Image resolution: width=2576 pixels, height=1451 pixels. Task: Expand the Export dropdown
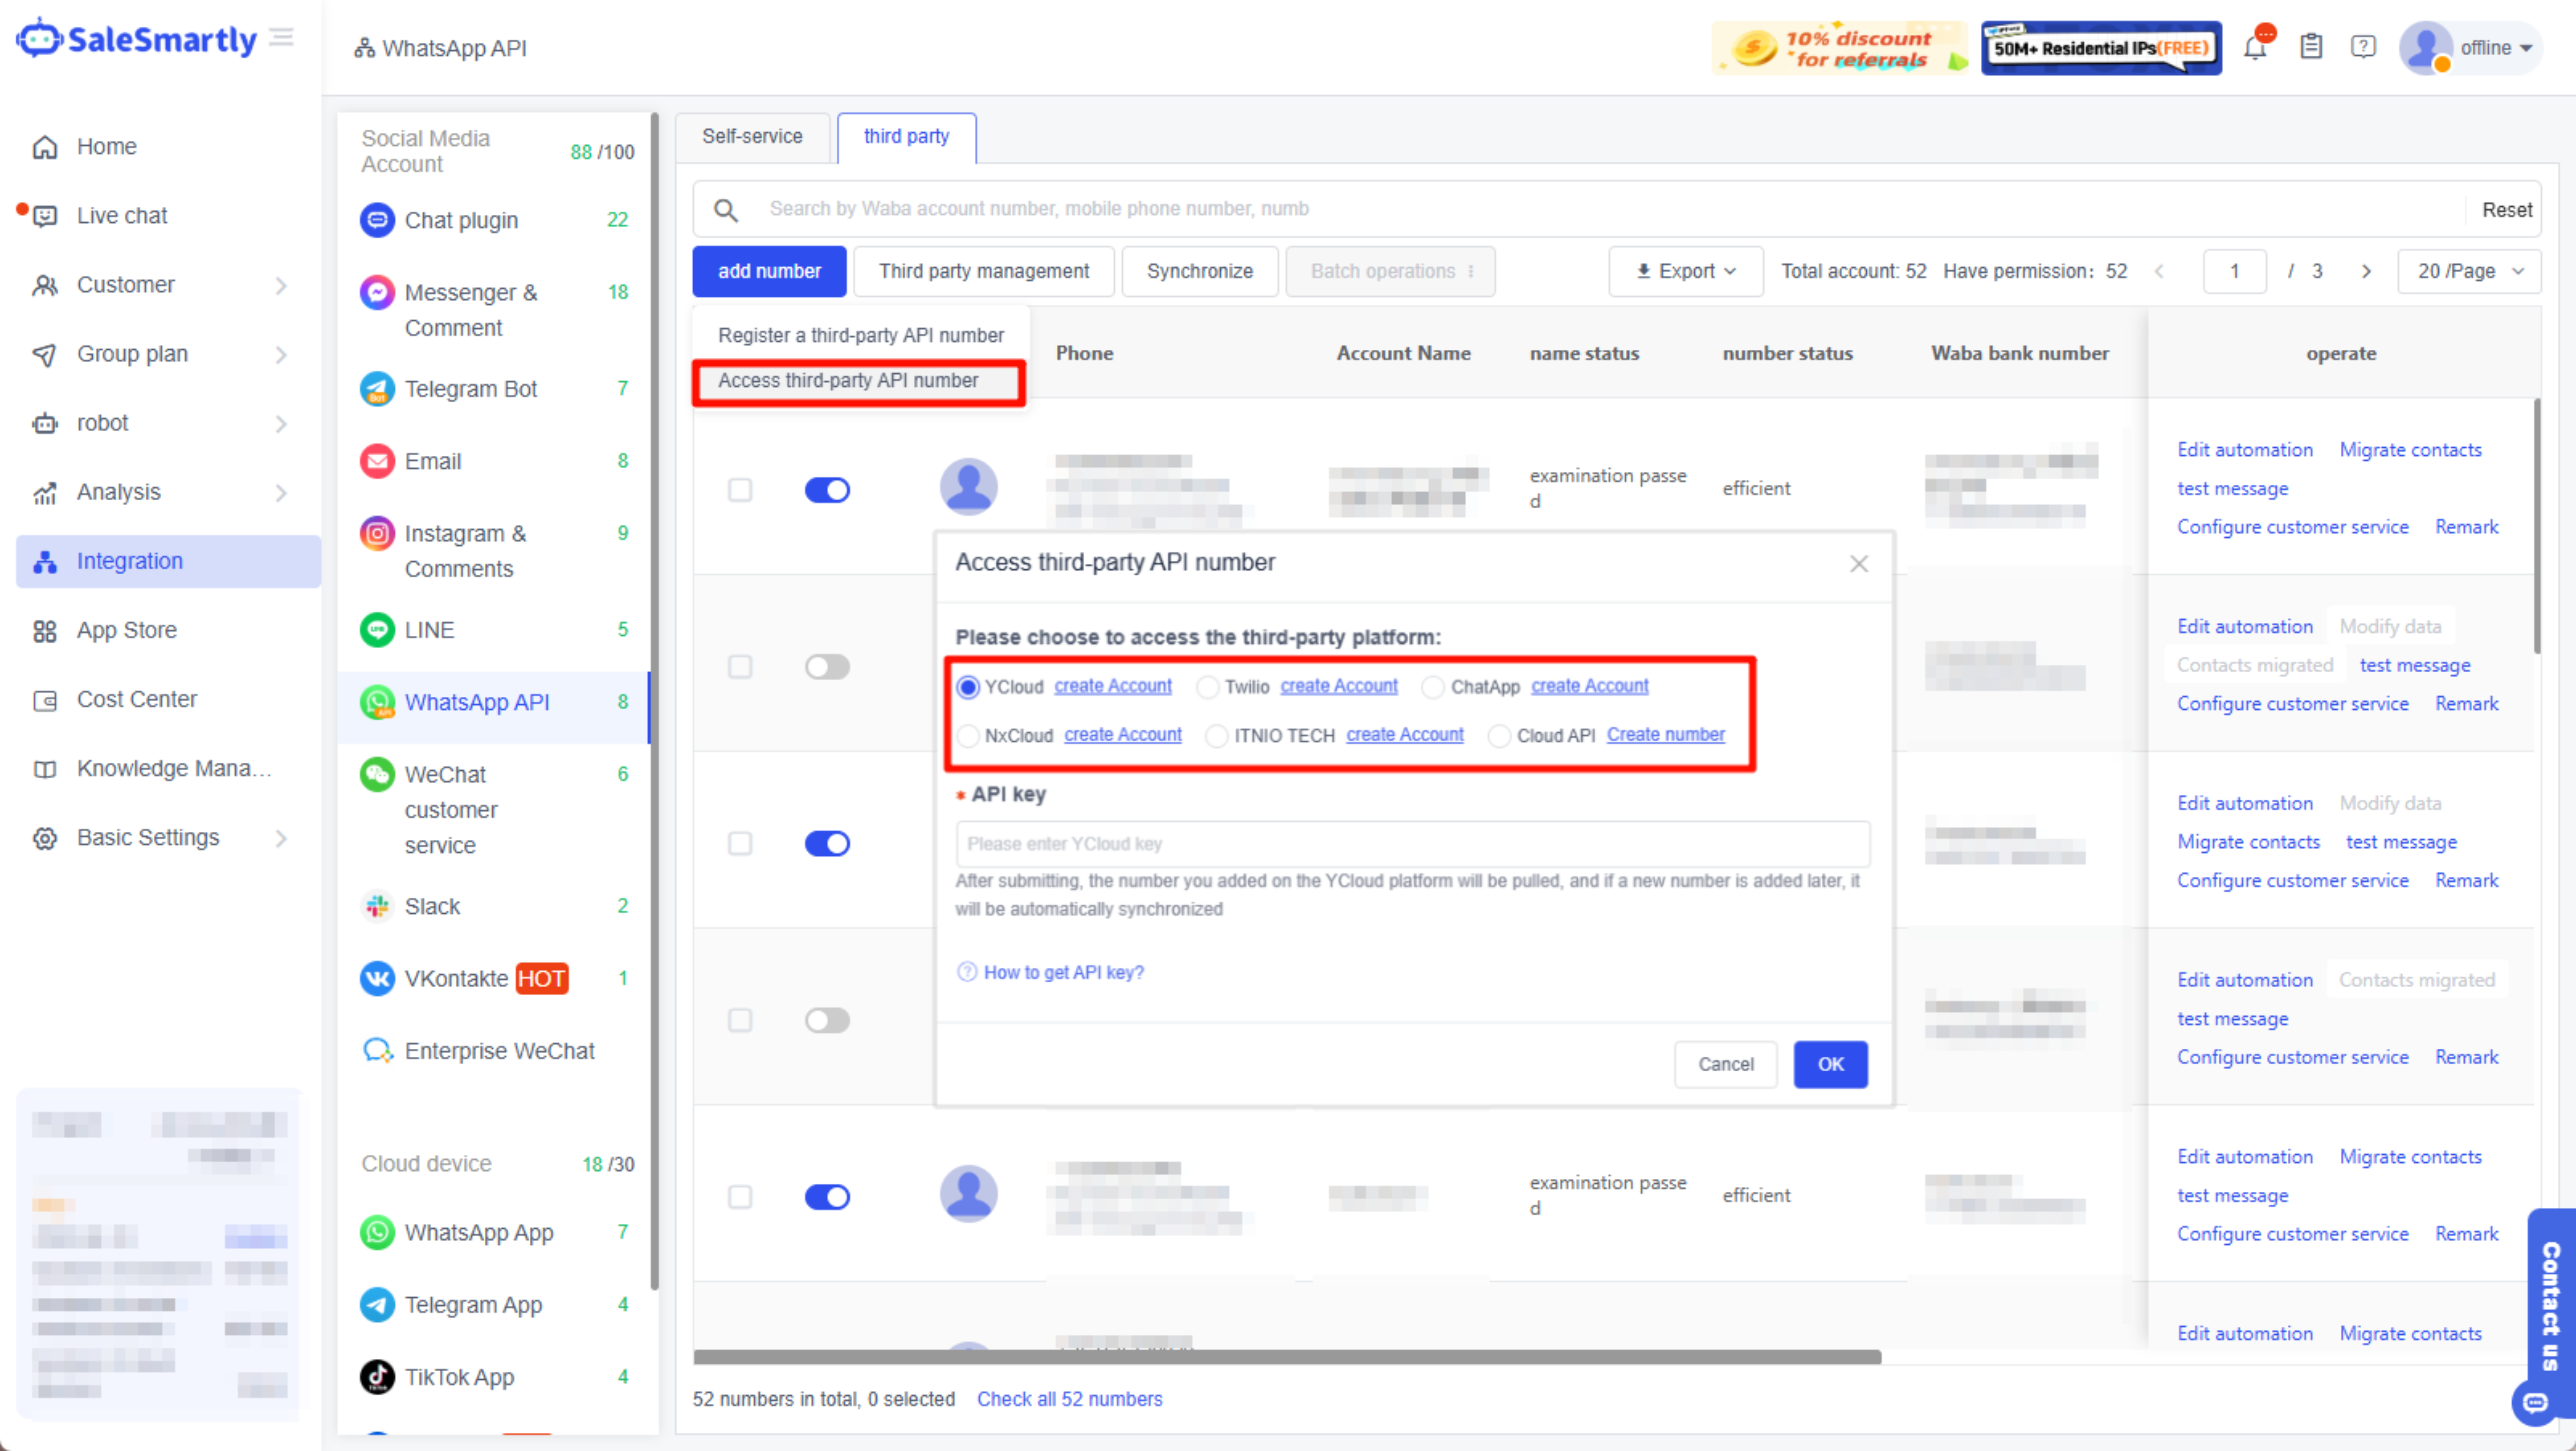1685,271
